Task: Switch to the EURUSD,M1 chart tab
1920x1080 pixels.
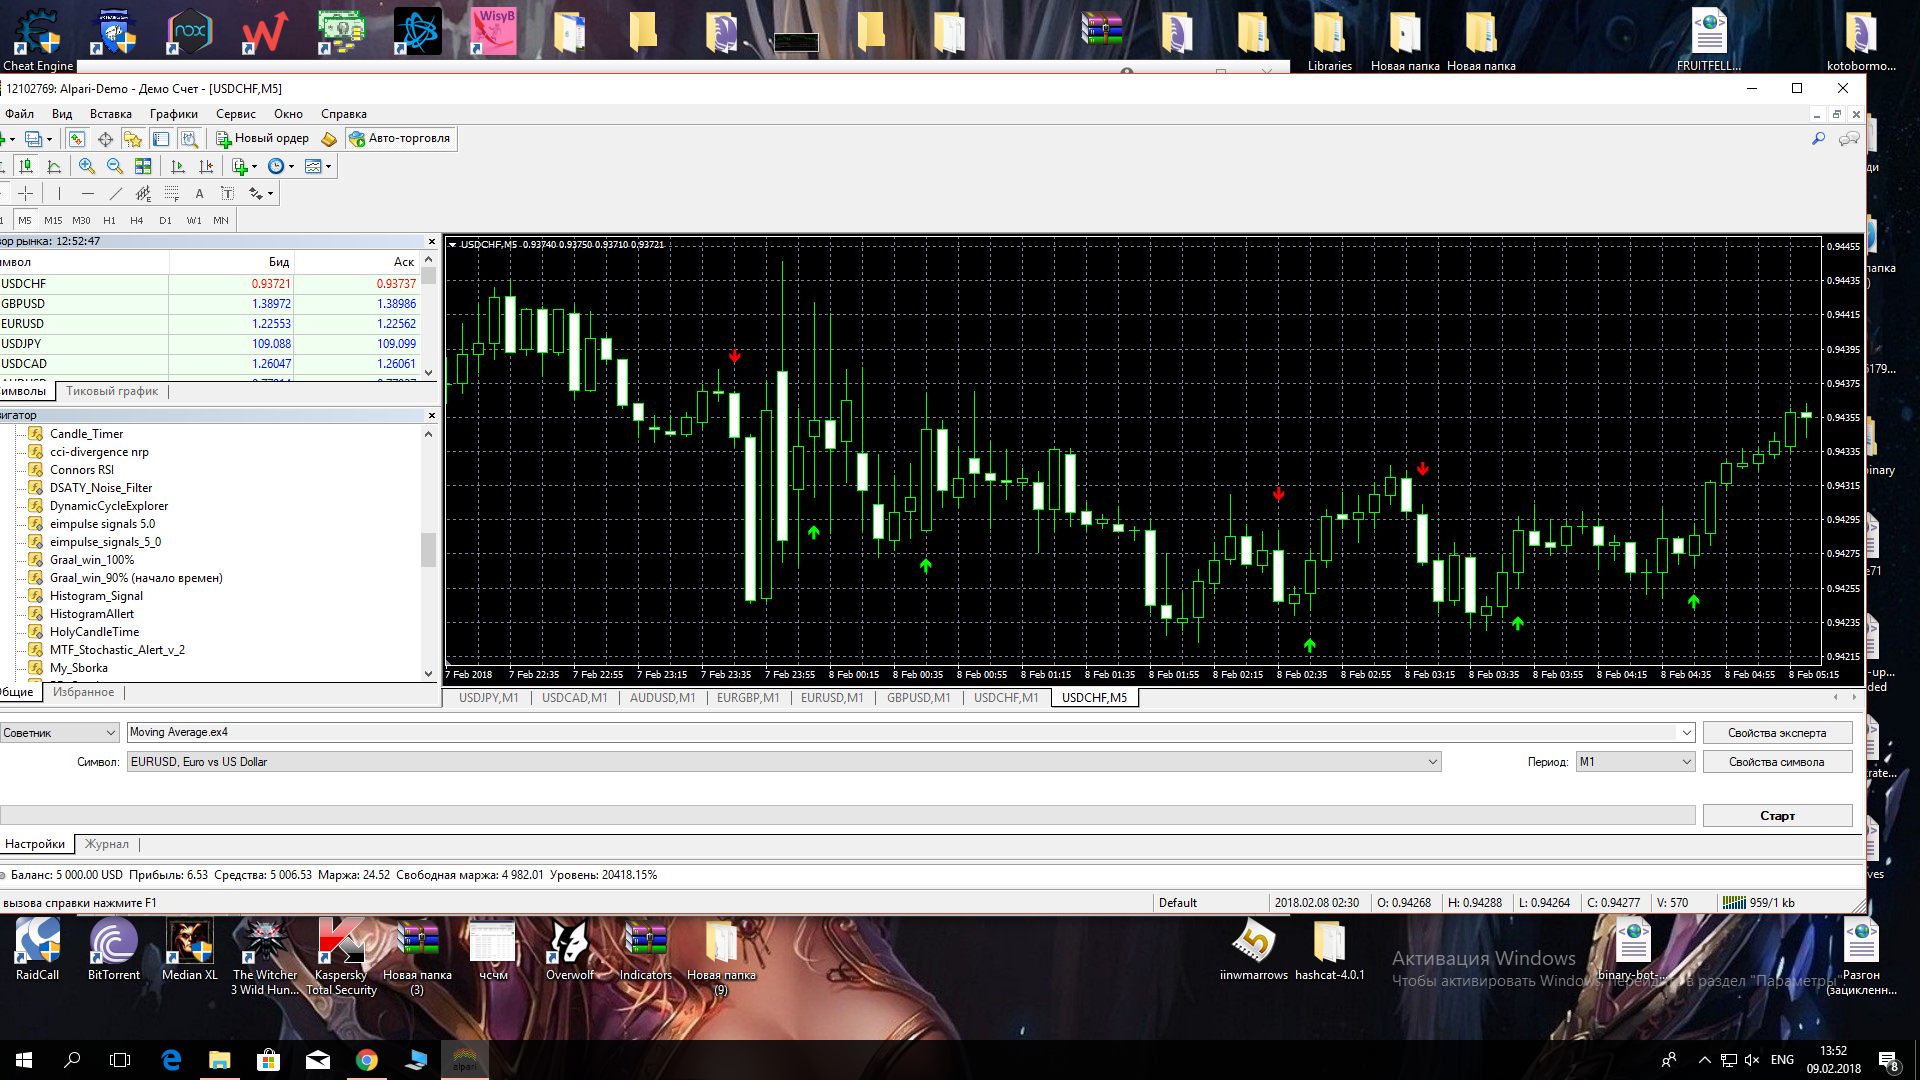Action: 832,698
